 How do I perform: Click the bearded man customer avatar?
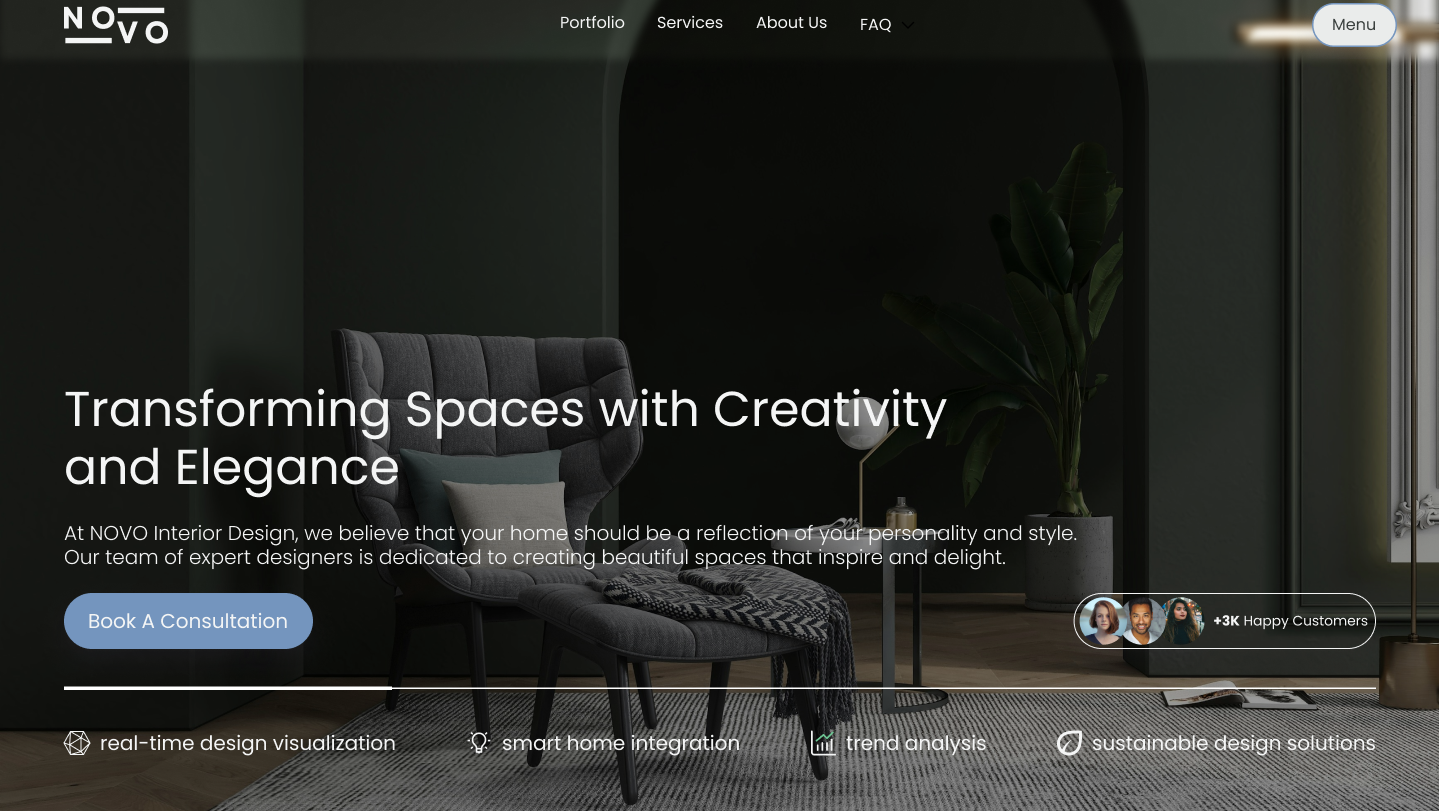[x=1143, y=621]
